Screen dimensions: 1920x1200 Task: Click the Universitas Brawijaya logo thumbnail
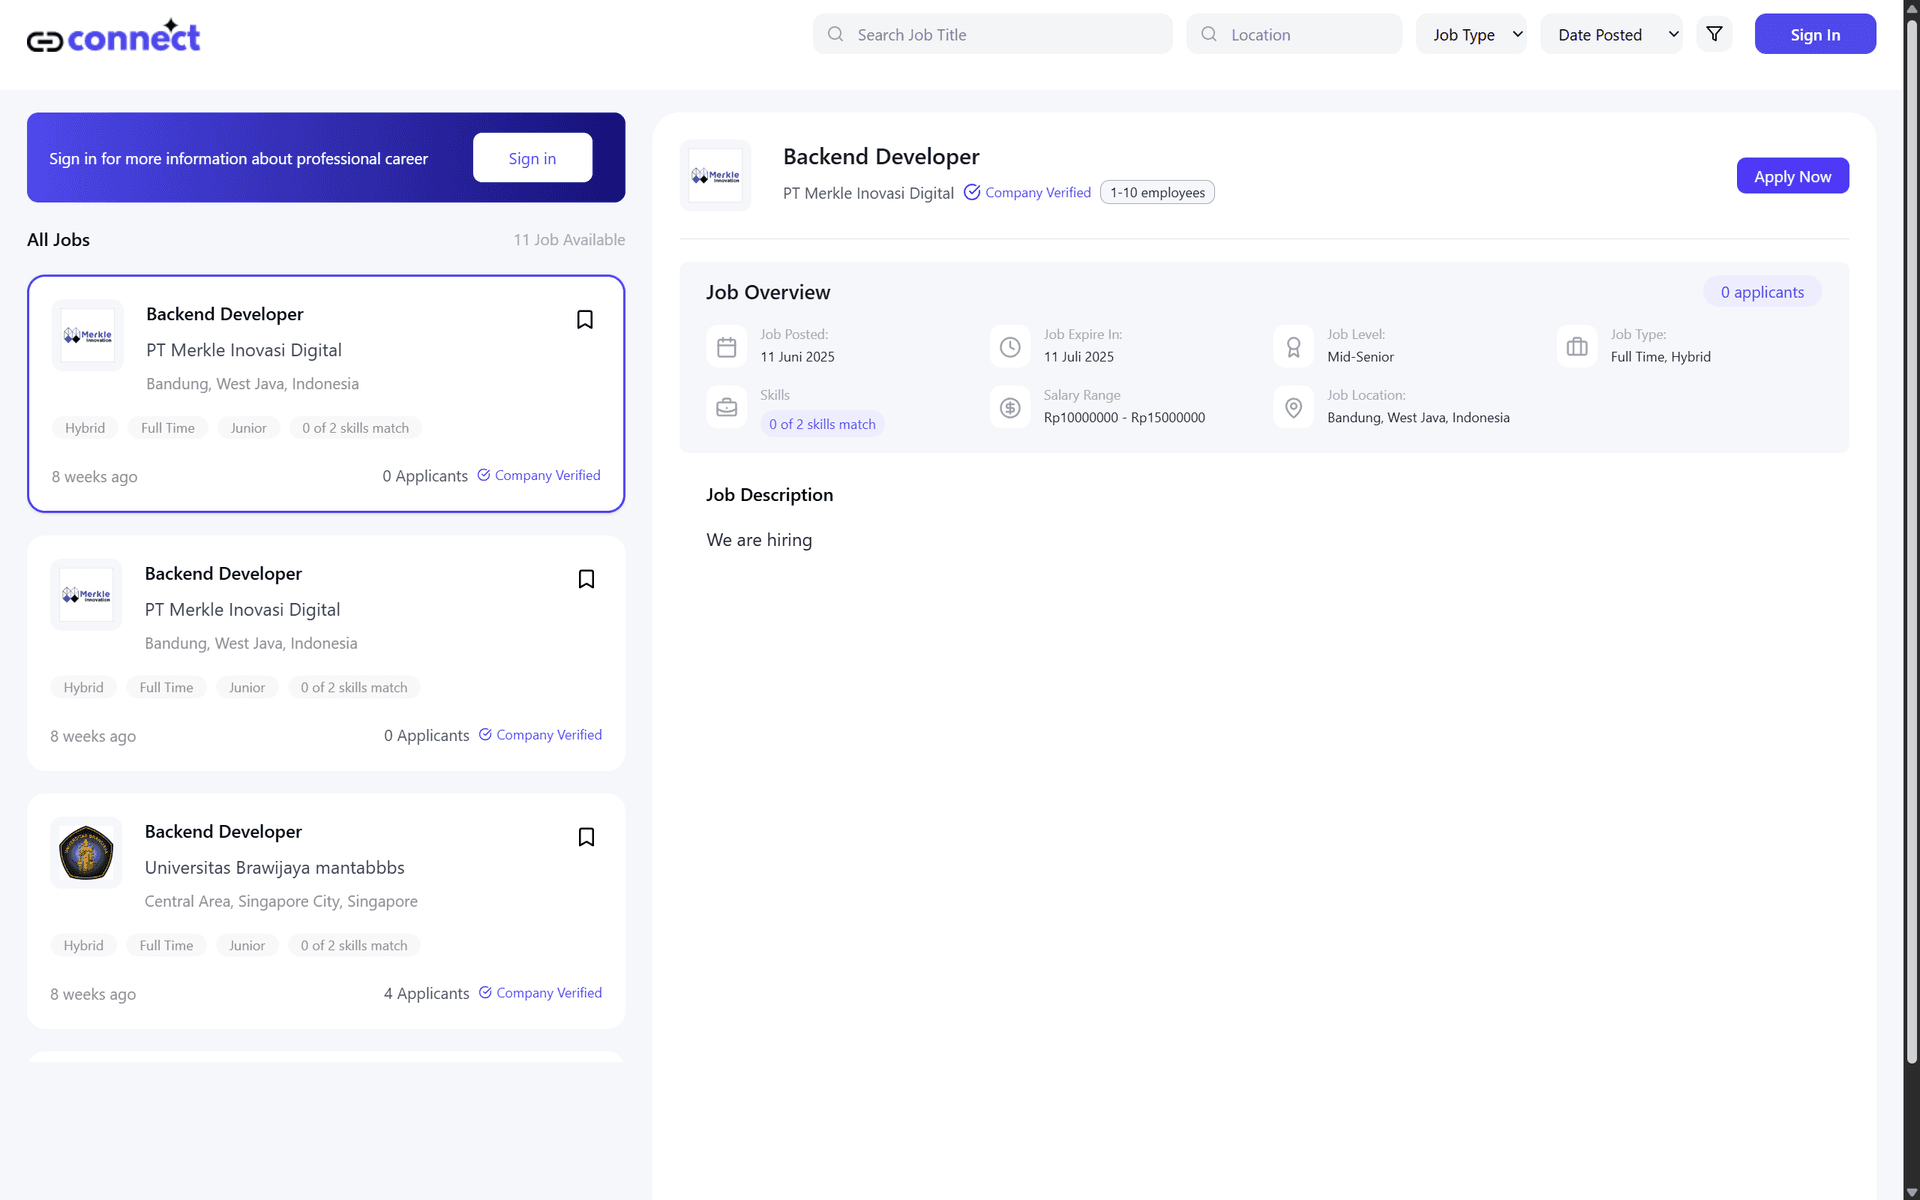tap(86, 853)
